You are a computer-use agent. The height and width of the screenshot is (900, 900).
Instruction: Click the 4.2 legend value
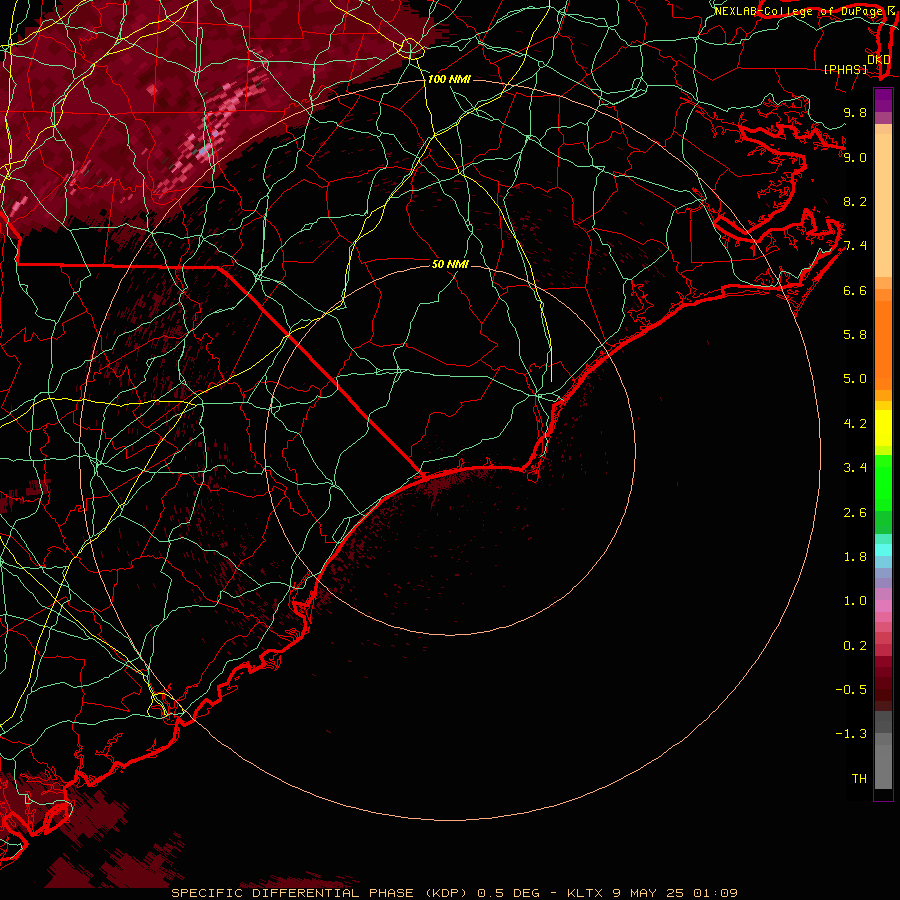(x=855, y=424)
